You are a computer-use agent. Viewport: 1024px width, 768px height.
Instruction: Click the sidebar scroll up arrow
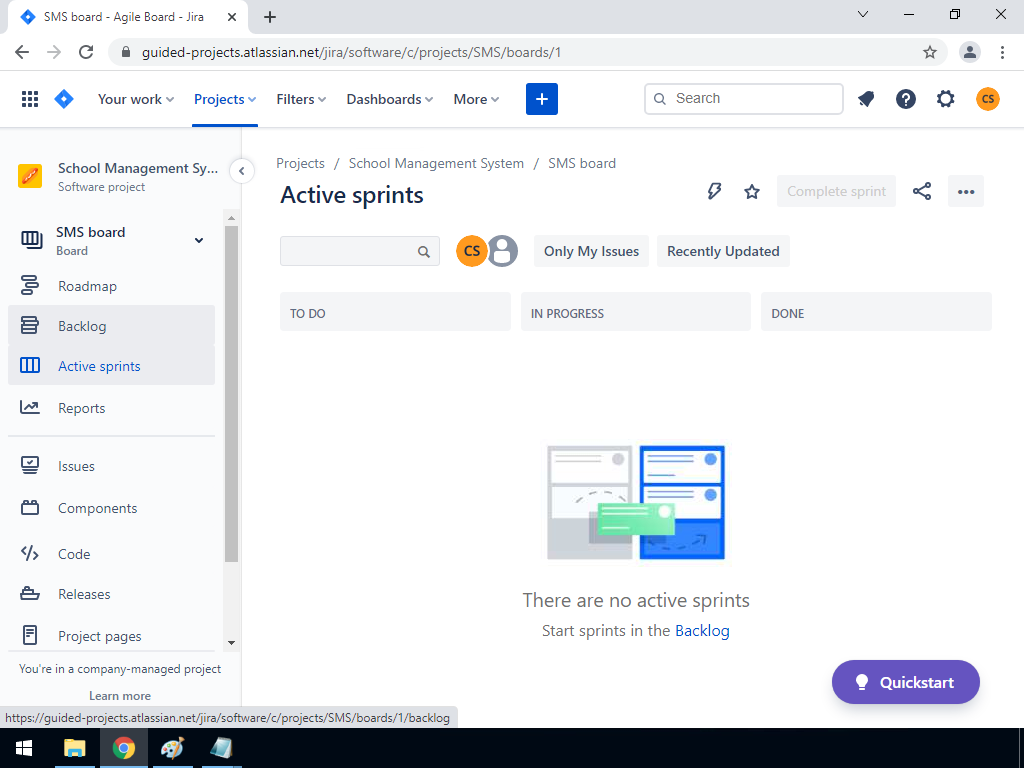(x=231, y=217)
